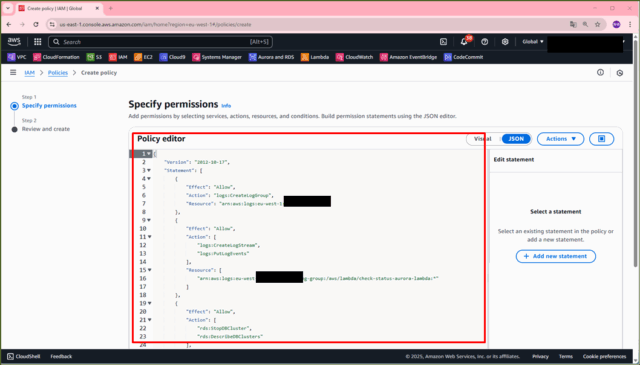Click the browser address bar URL
Screen dimensions: 640x365
click(x=155, y=24)
